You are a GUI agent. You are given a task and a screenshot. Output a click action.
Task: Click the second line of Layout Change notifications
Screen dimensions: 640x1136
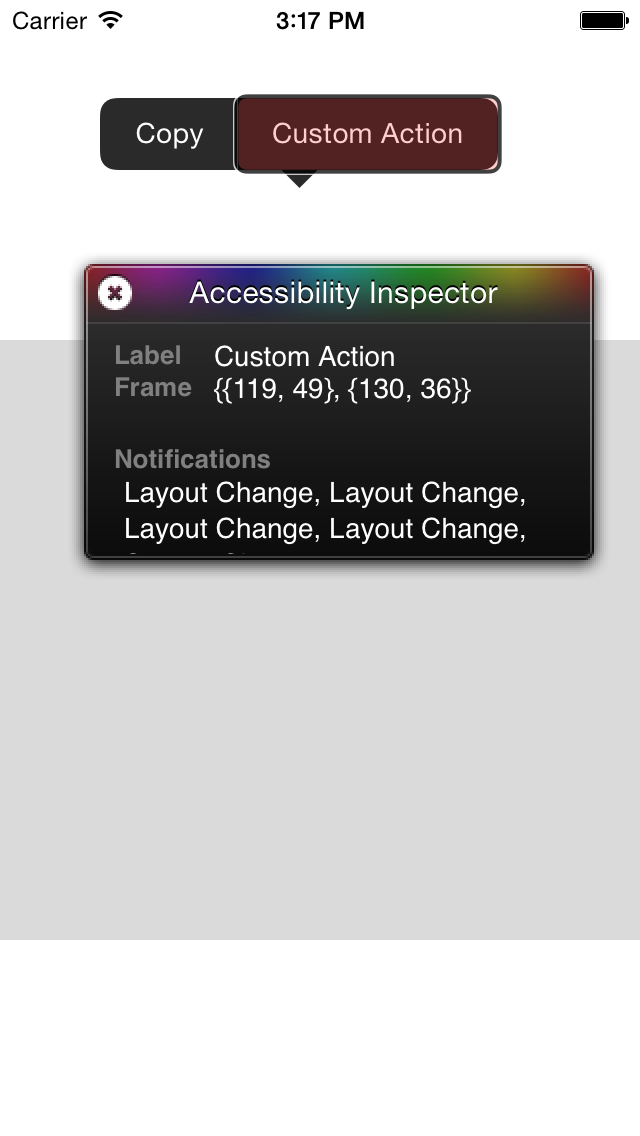(325, 529)
